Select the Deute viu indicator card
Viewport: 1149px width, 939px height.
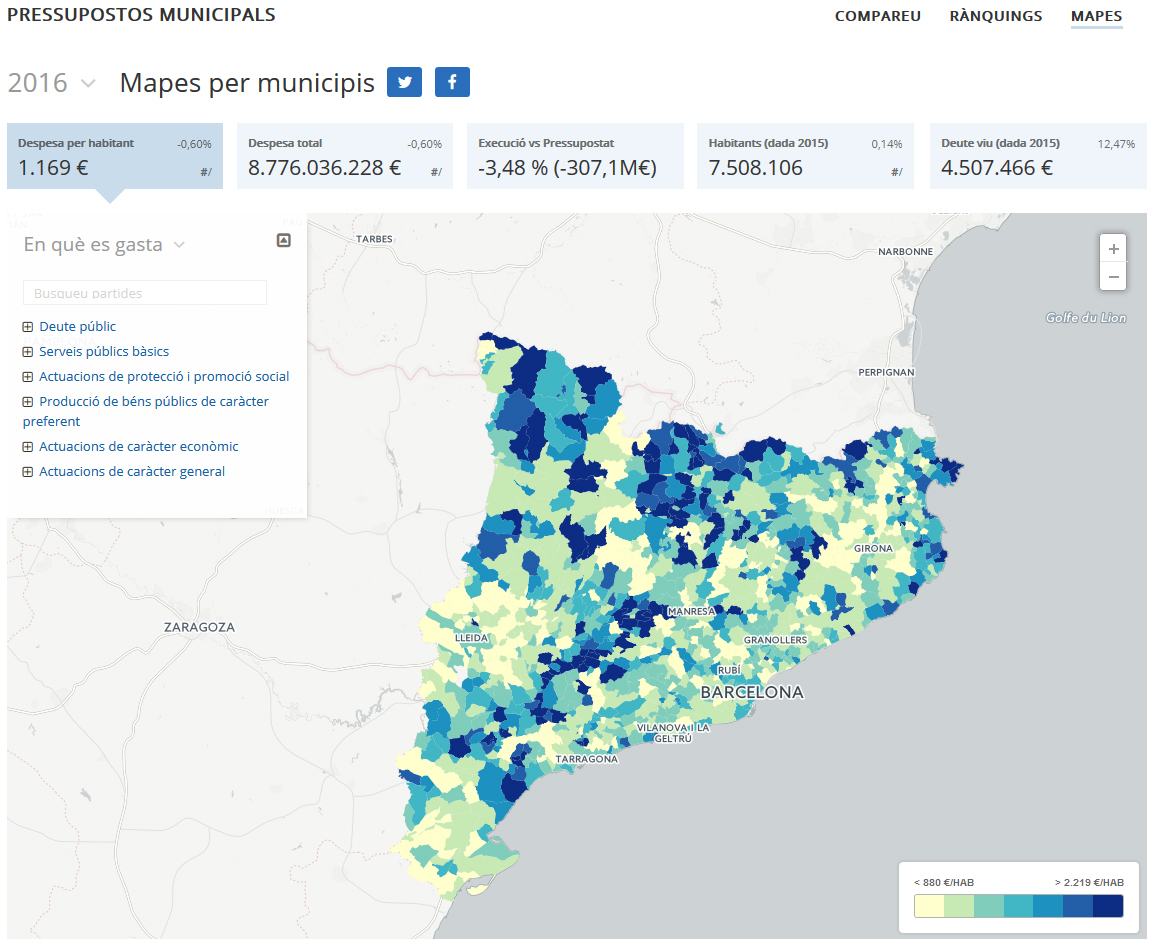pyautogui.click(x=1037, y=156)
